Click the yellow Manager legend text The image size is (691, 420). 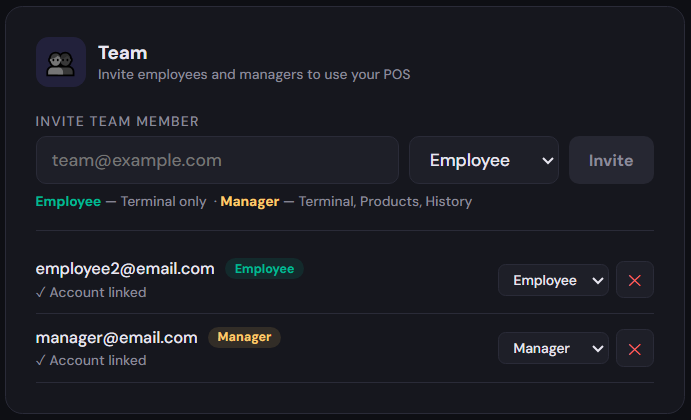pos(250,201)
